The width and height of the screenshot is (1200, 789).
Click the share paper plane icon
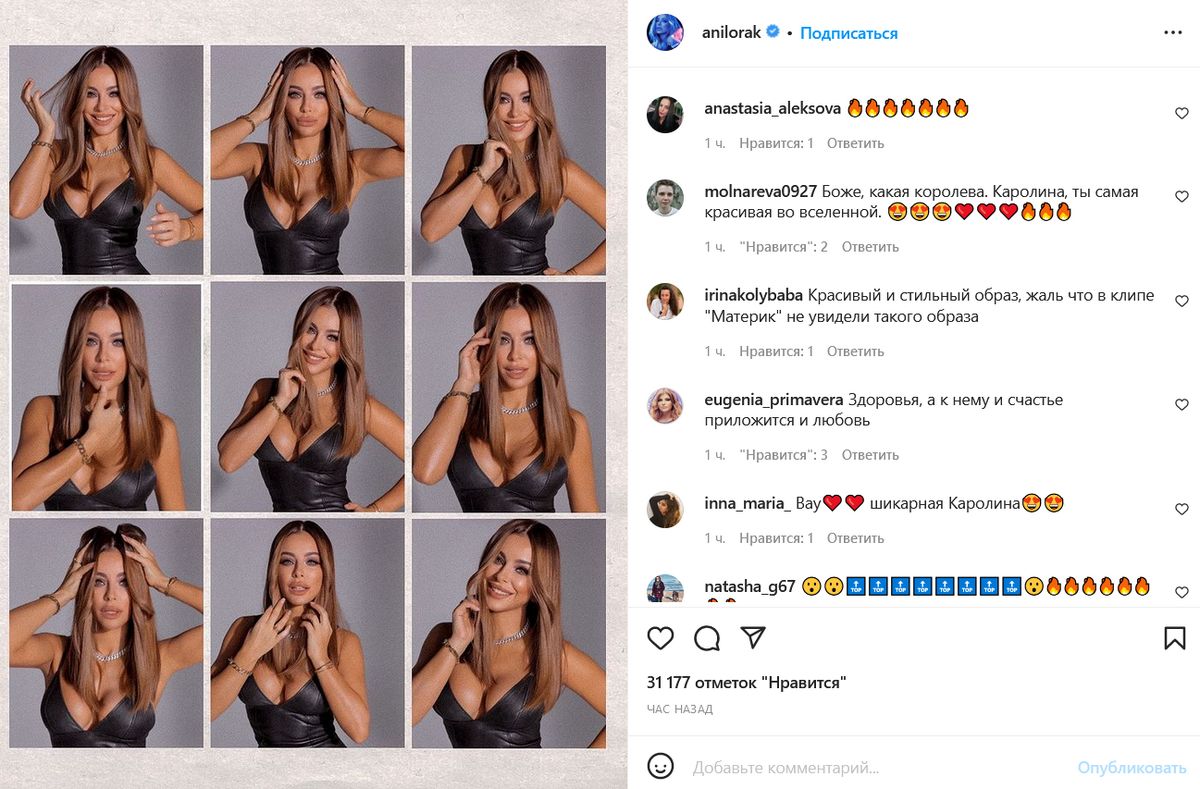point(753,638)
